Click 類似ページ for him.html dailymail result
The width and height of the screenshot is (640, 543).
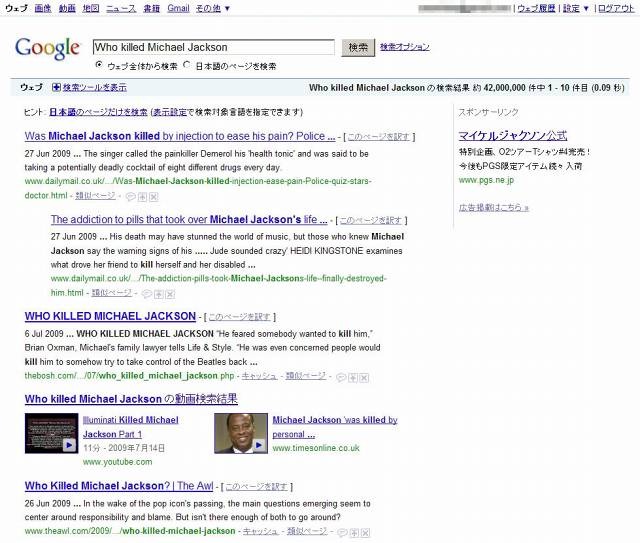[x=111, y=293]
